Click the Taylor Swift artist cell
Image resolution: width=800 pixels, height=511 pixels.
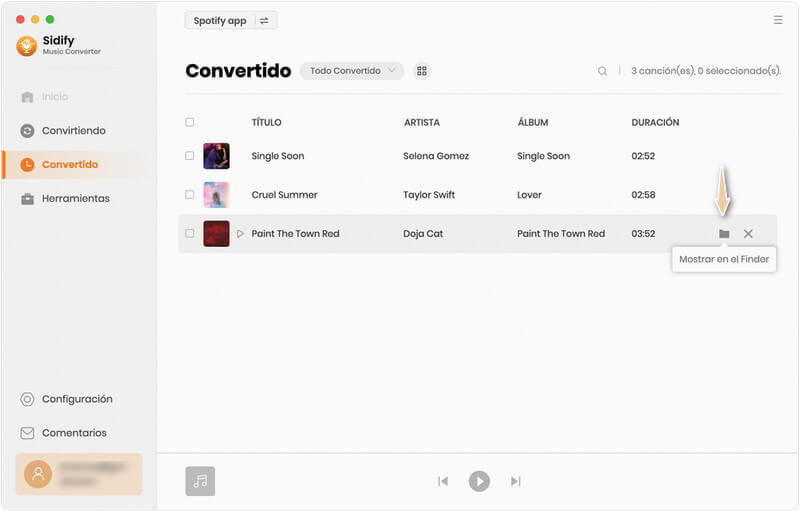[x=429, y=195]
